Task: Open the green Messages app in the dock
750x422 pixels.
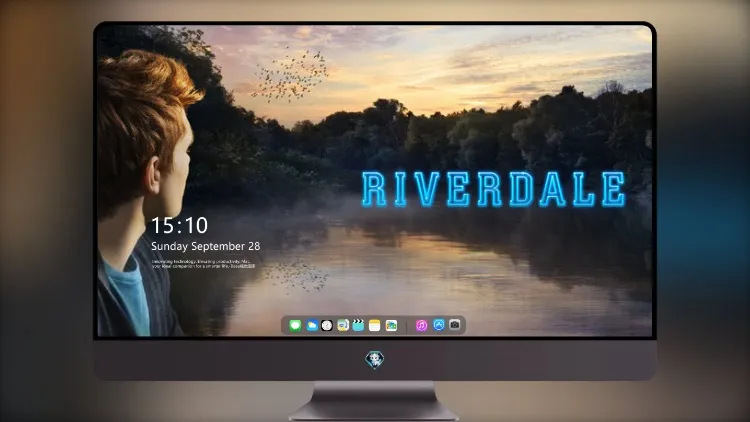Action: pyautogui.click(x=295, y=325)
